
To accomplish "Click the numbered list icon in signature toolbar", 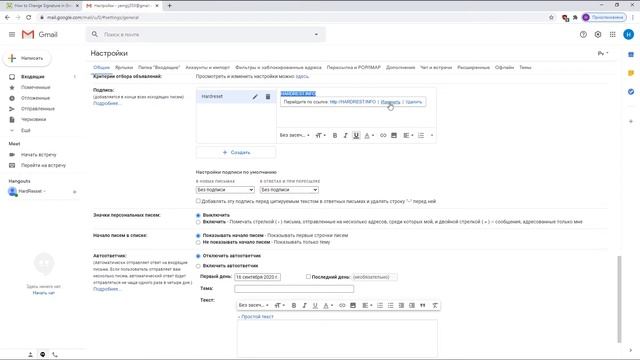I will pos(421,136).
